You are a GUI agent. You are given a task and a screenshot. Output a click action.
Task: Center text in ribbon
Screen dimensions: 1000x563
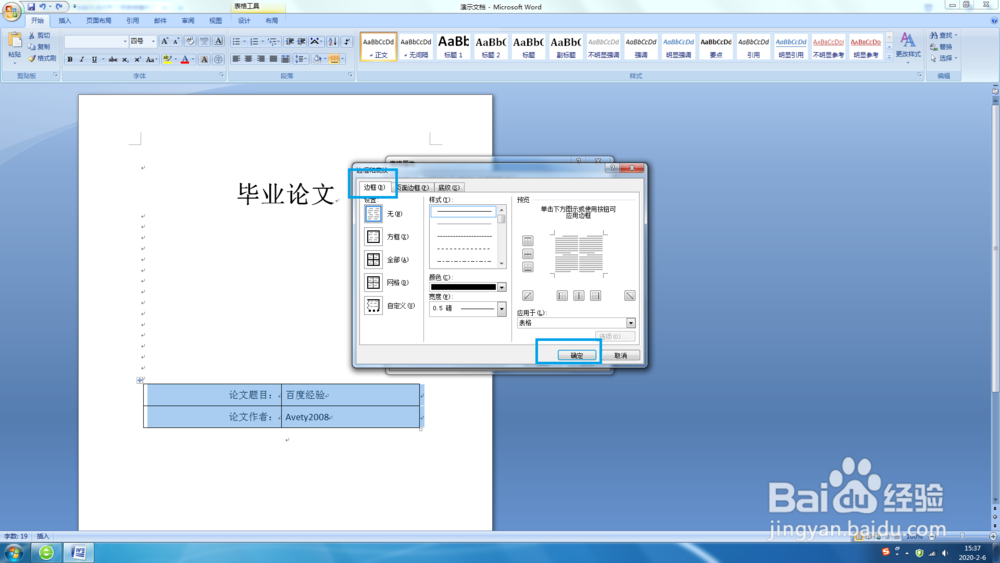pyautogui.click(x=248, y=59)
